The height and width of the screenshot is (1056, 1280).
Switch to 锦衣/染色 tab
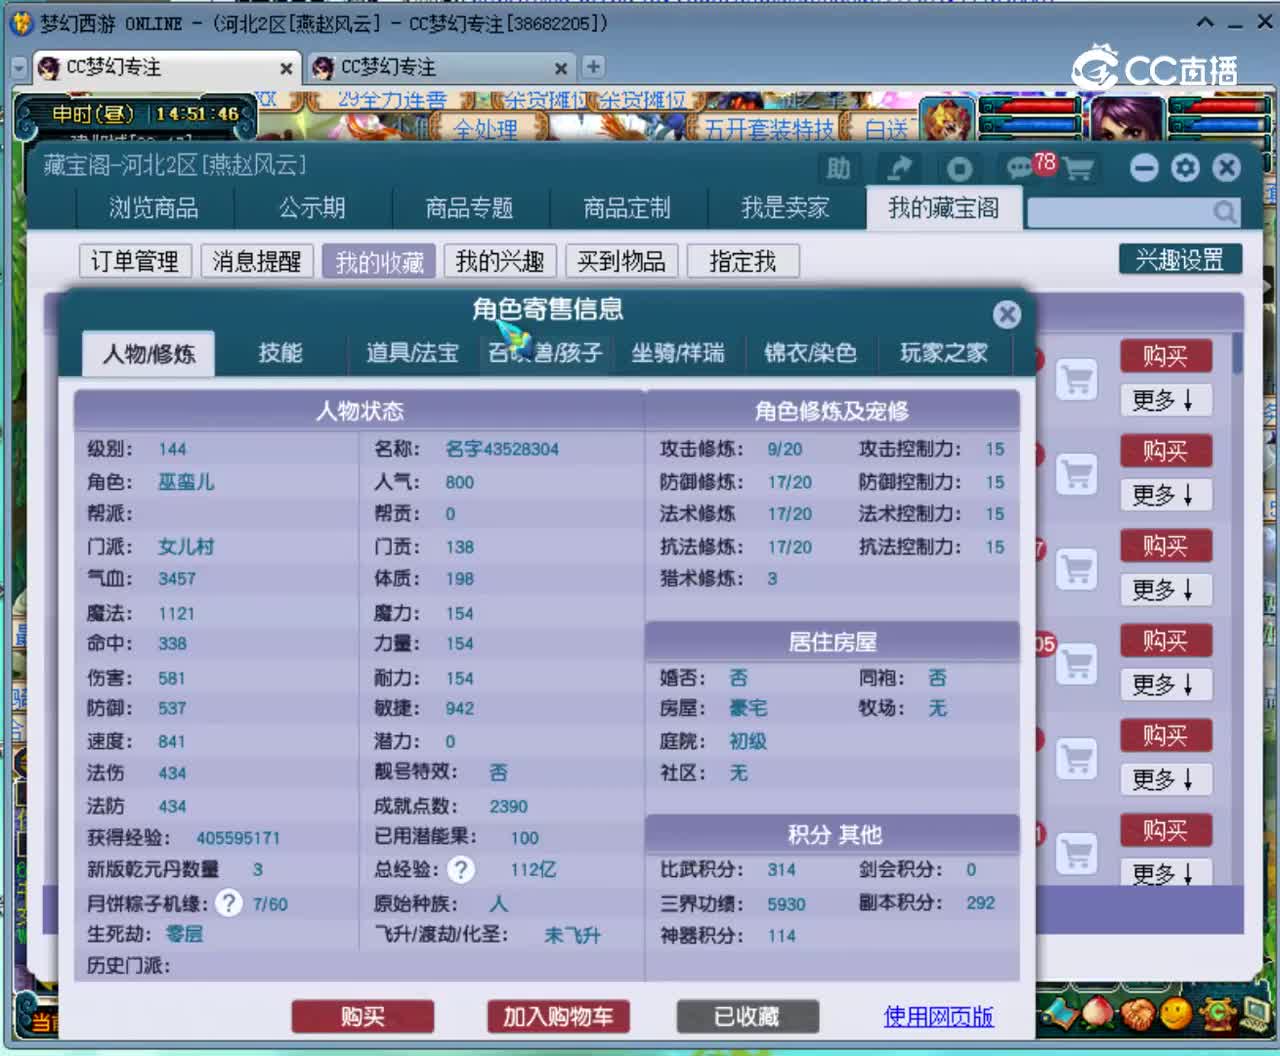810,353
